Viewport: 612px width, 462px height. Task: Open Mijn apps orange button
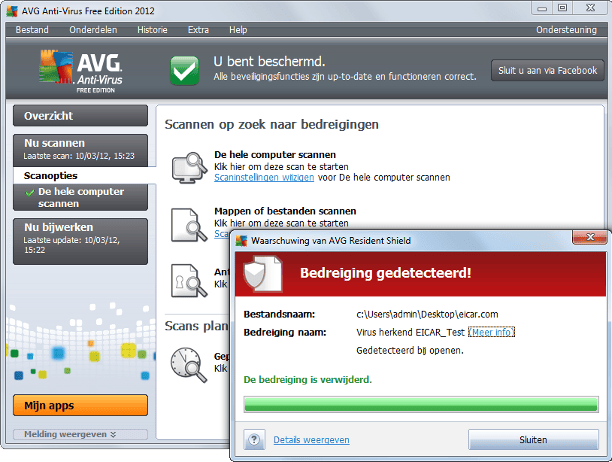coord(80,405)
